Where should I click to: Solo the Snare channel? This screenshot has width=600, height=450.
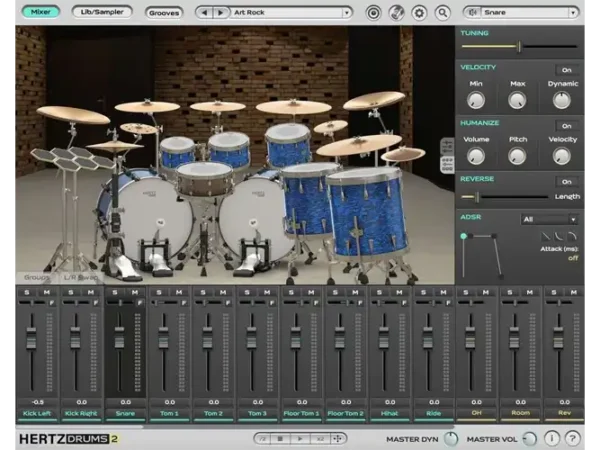coord(115,292)
